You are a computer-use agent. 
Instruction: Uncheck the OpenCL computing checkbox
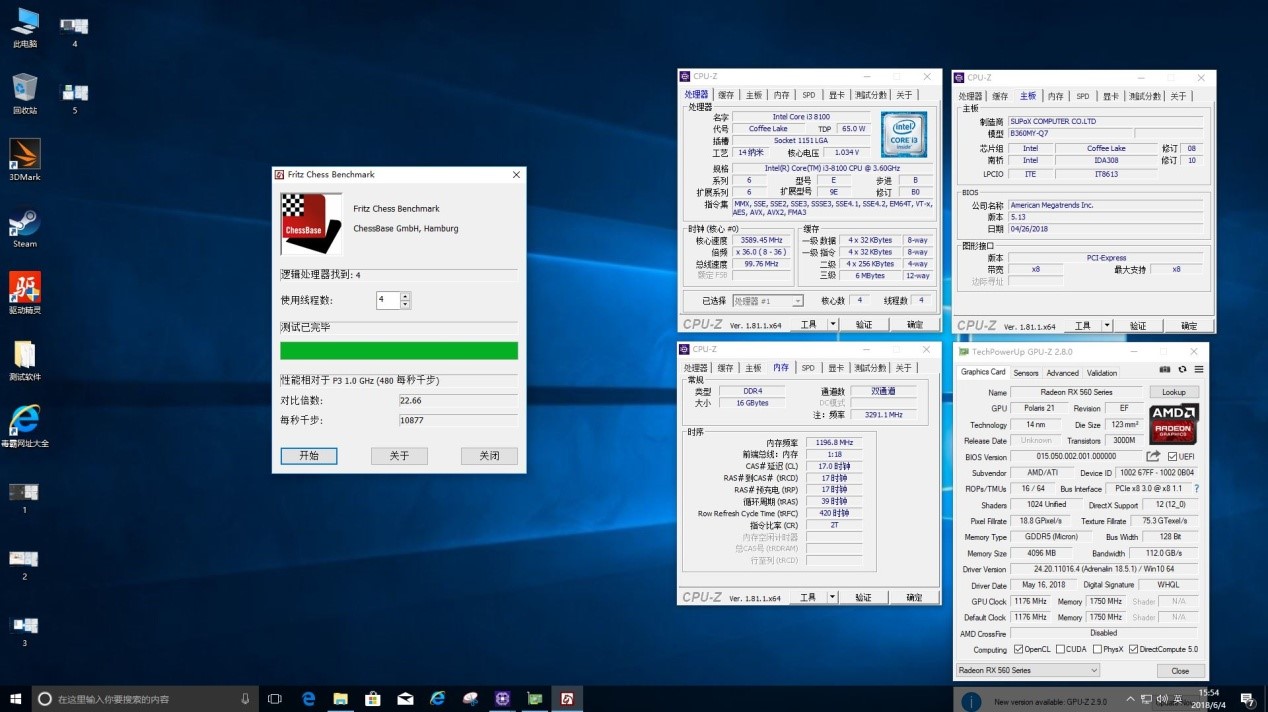click(x=1021, y=649)
